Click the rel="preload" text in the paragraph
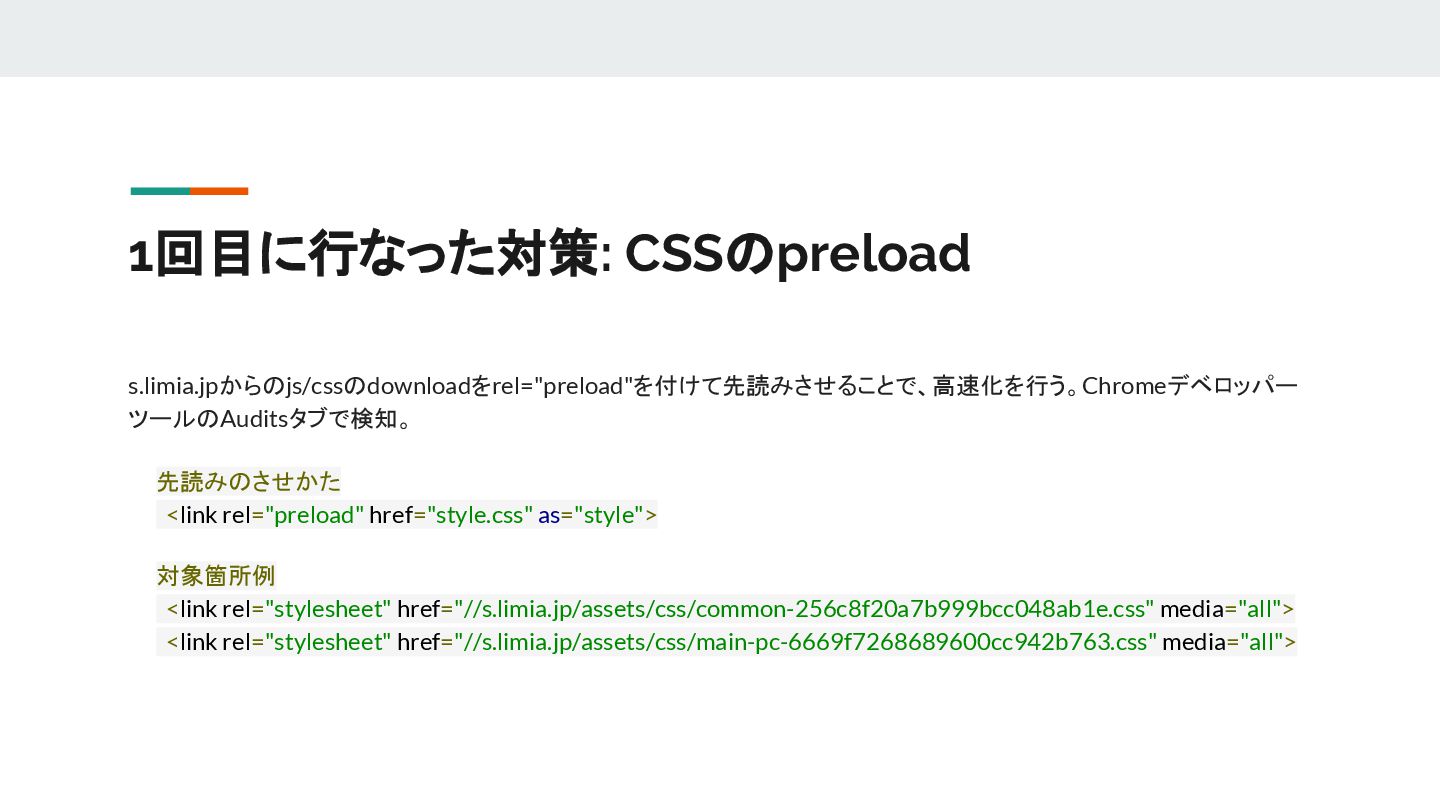The height and width of the screenshot is (810, 1440). 562,386
